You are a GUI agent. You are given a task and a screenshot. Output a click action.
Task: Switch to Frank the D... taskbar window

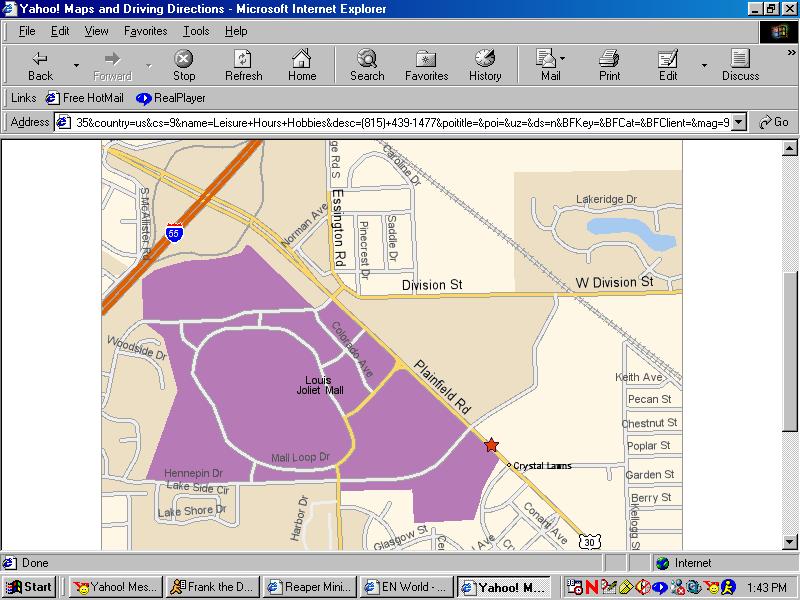click(213, 587)
